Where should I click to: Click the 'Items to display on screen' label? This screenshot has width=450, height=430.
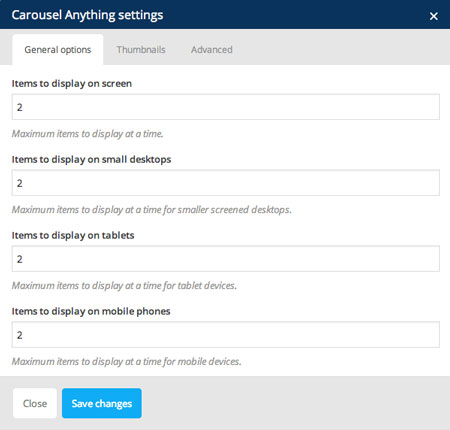tap(72, 84)
